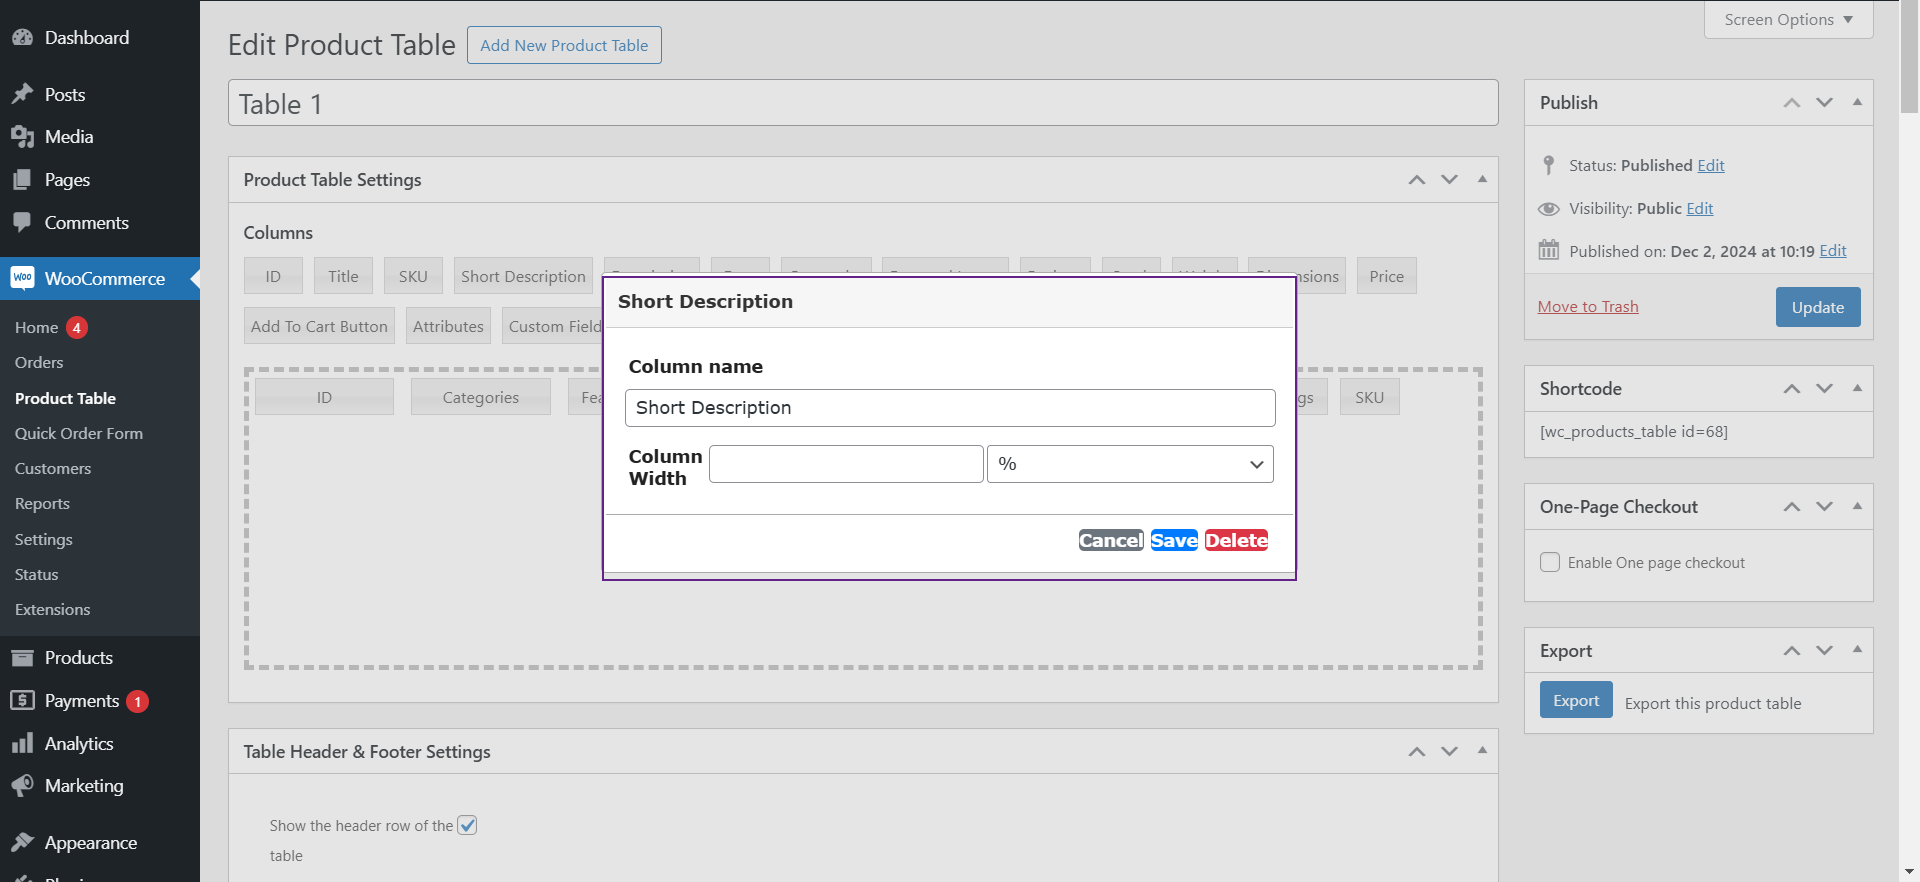Open Media library icon
The width and height of the screenshot is (1920, 882).
pyautogui.click(x=22, y=137)
